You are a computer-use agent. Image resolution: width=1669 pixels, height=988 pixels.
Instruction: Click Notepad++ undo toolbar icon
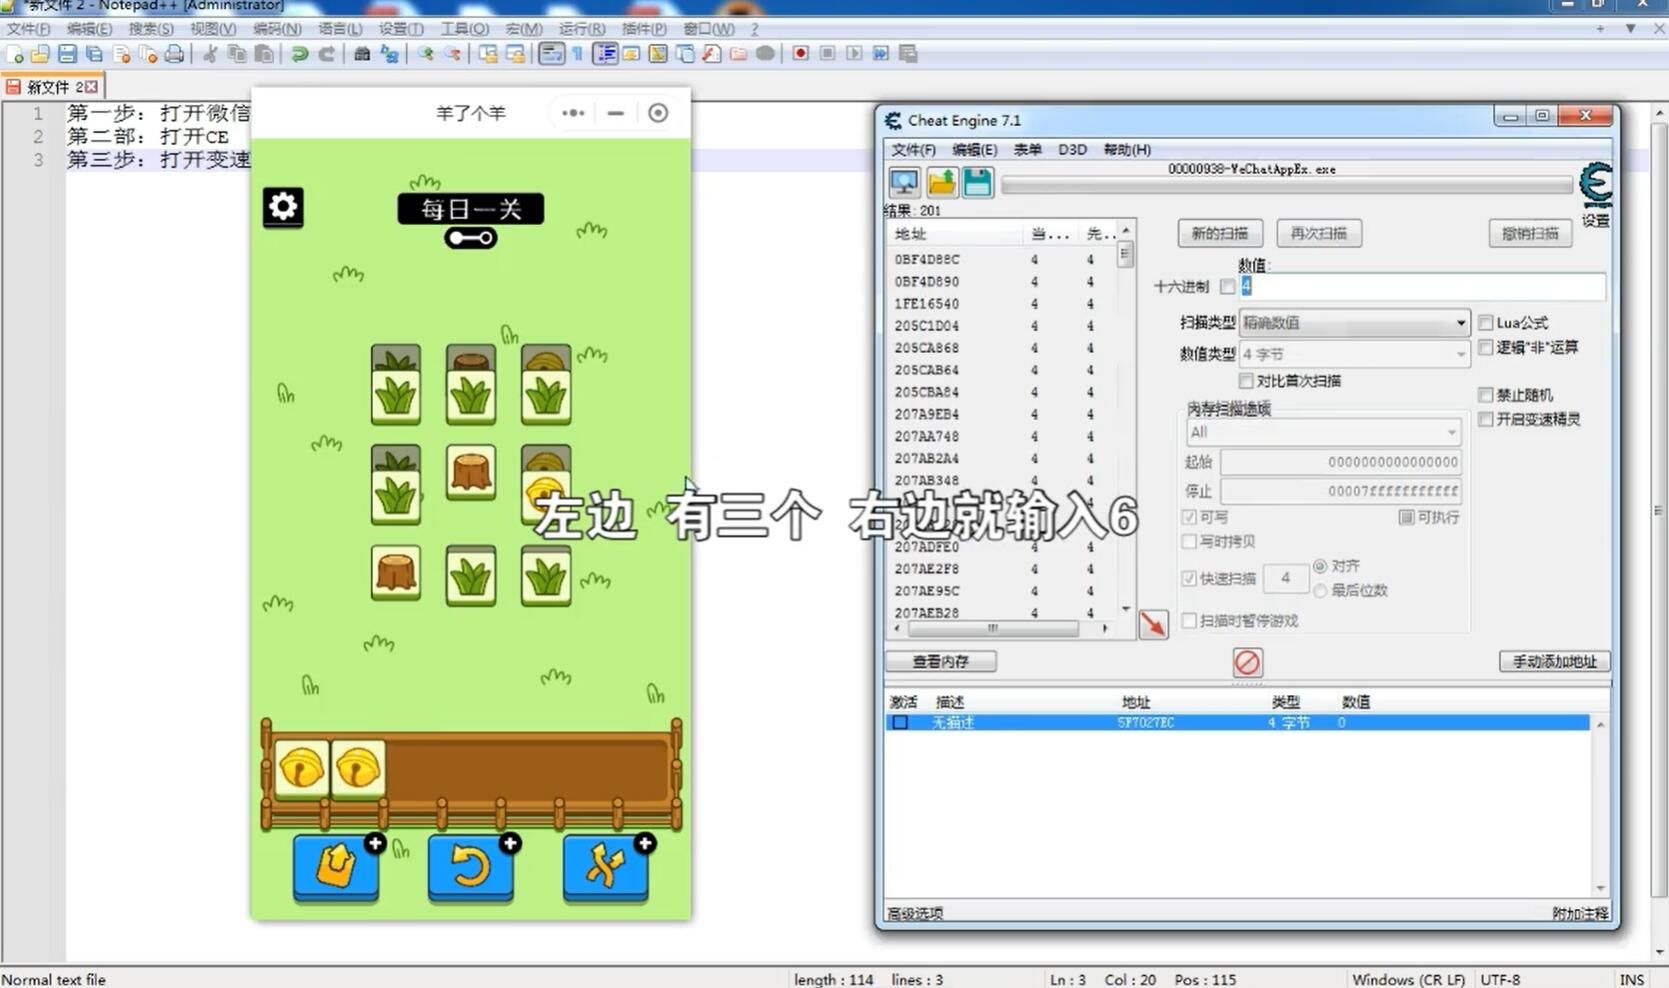tap(299, 54)
